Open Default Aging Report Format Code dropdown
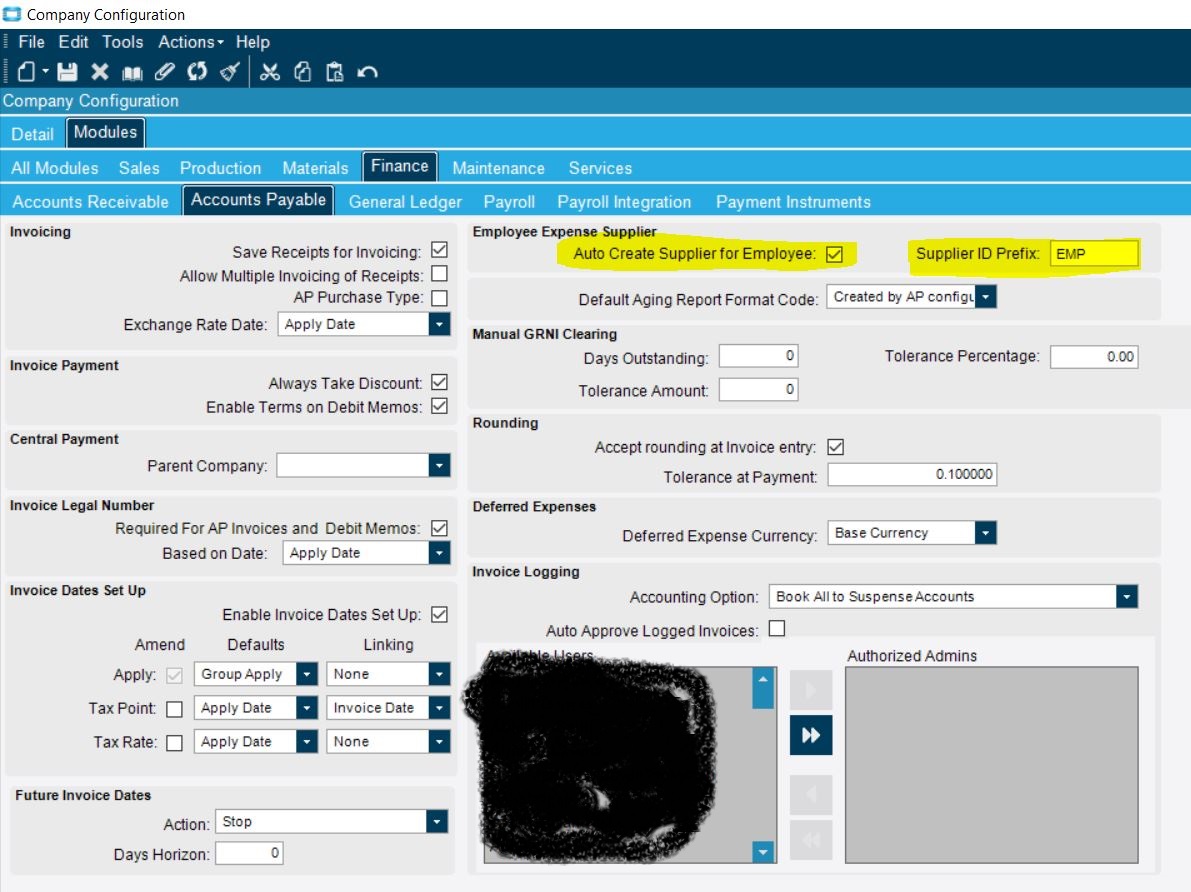 [986, 296]
